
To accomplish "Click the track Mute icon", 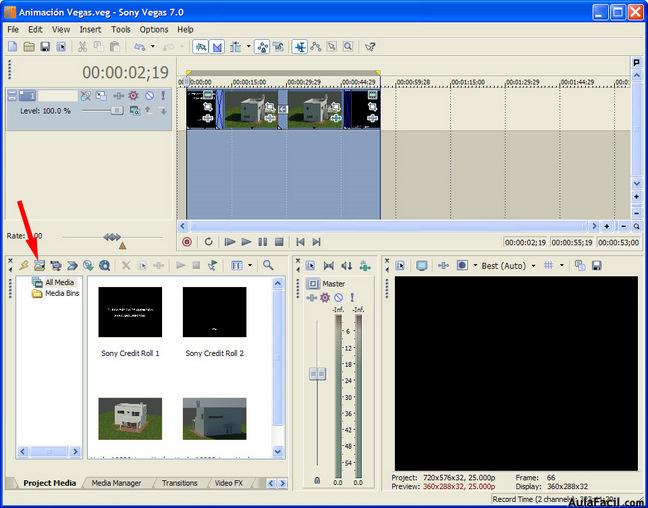I will tap(150, 96).
